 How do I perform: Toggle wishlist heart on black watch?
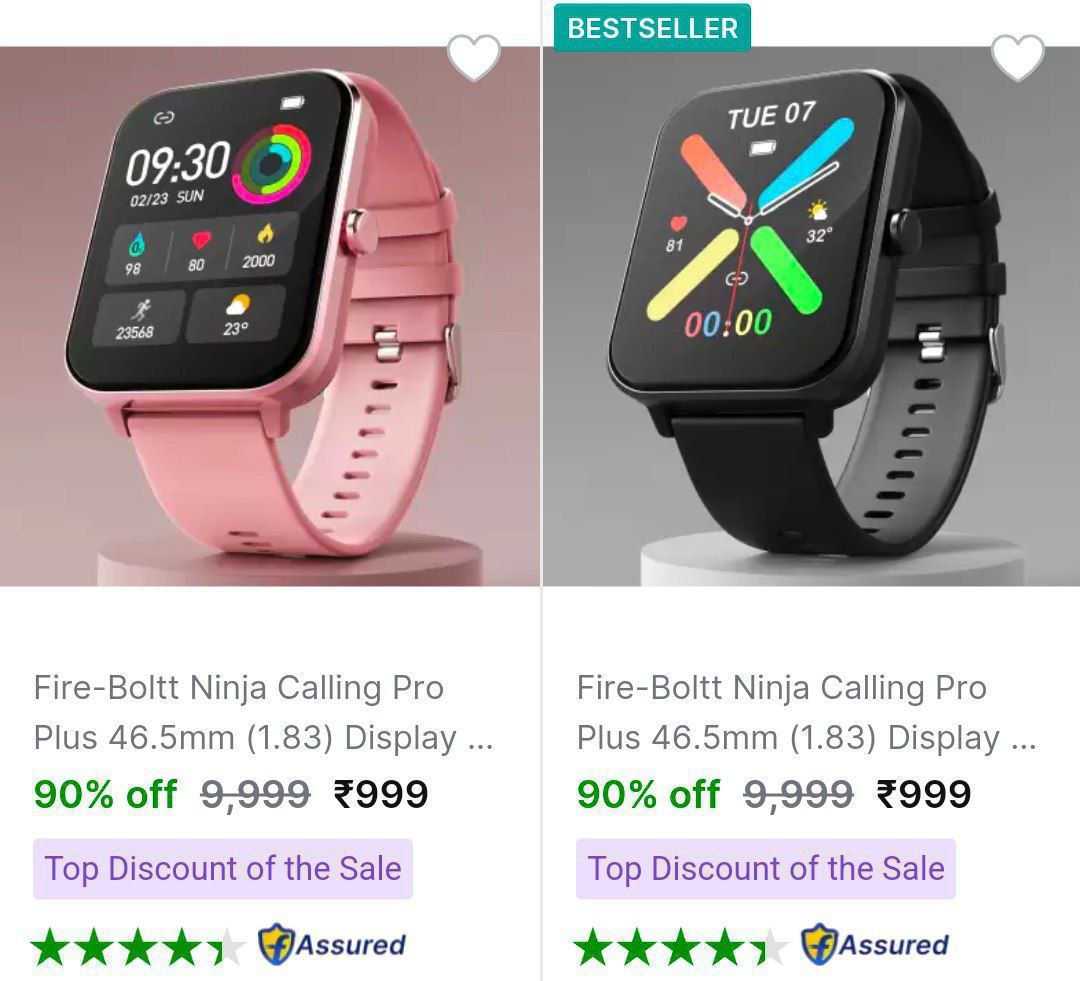1017,58
